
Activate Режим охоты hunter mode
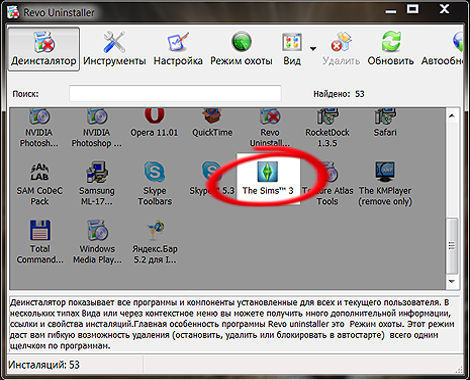tap(241, 49)
